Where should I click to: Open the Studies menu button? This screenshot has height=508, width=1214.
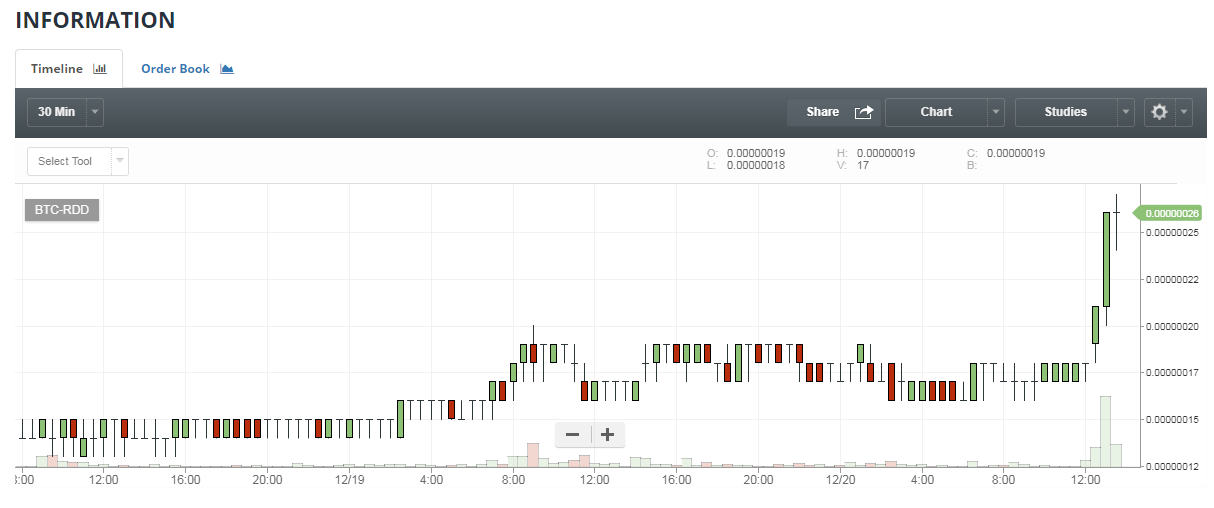click(1066, 112)
